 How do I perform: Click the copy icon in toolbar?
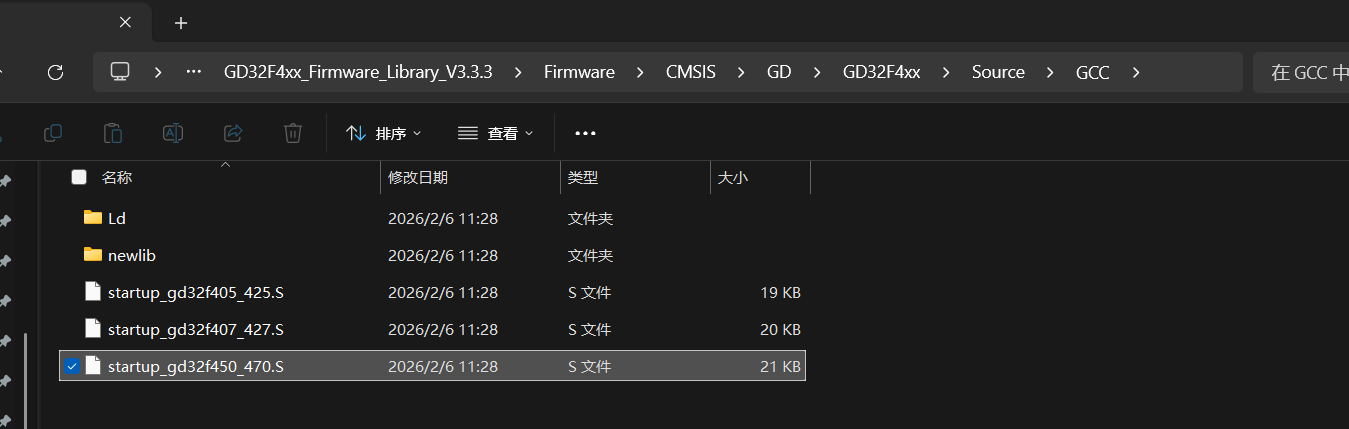(53, 133)
